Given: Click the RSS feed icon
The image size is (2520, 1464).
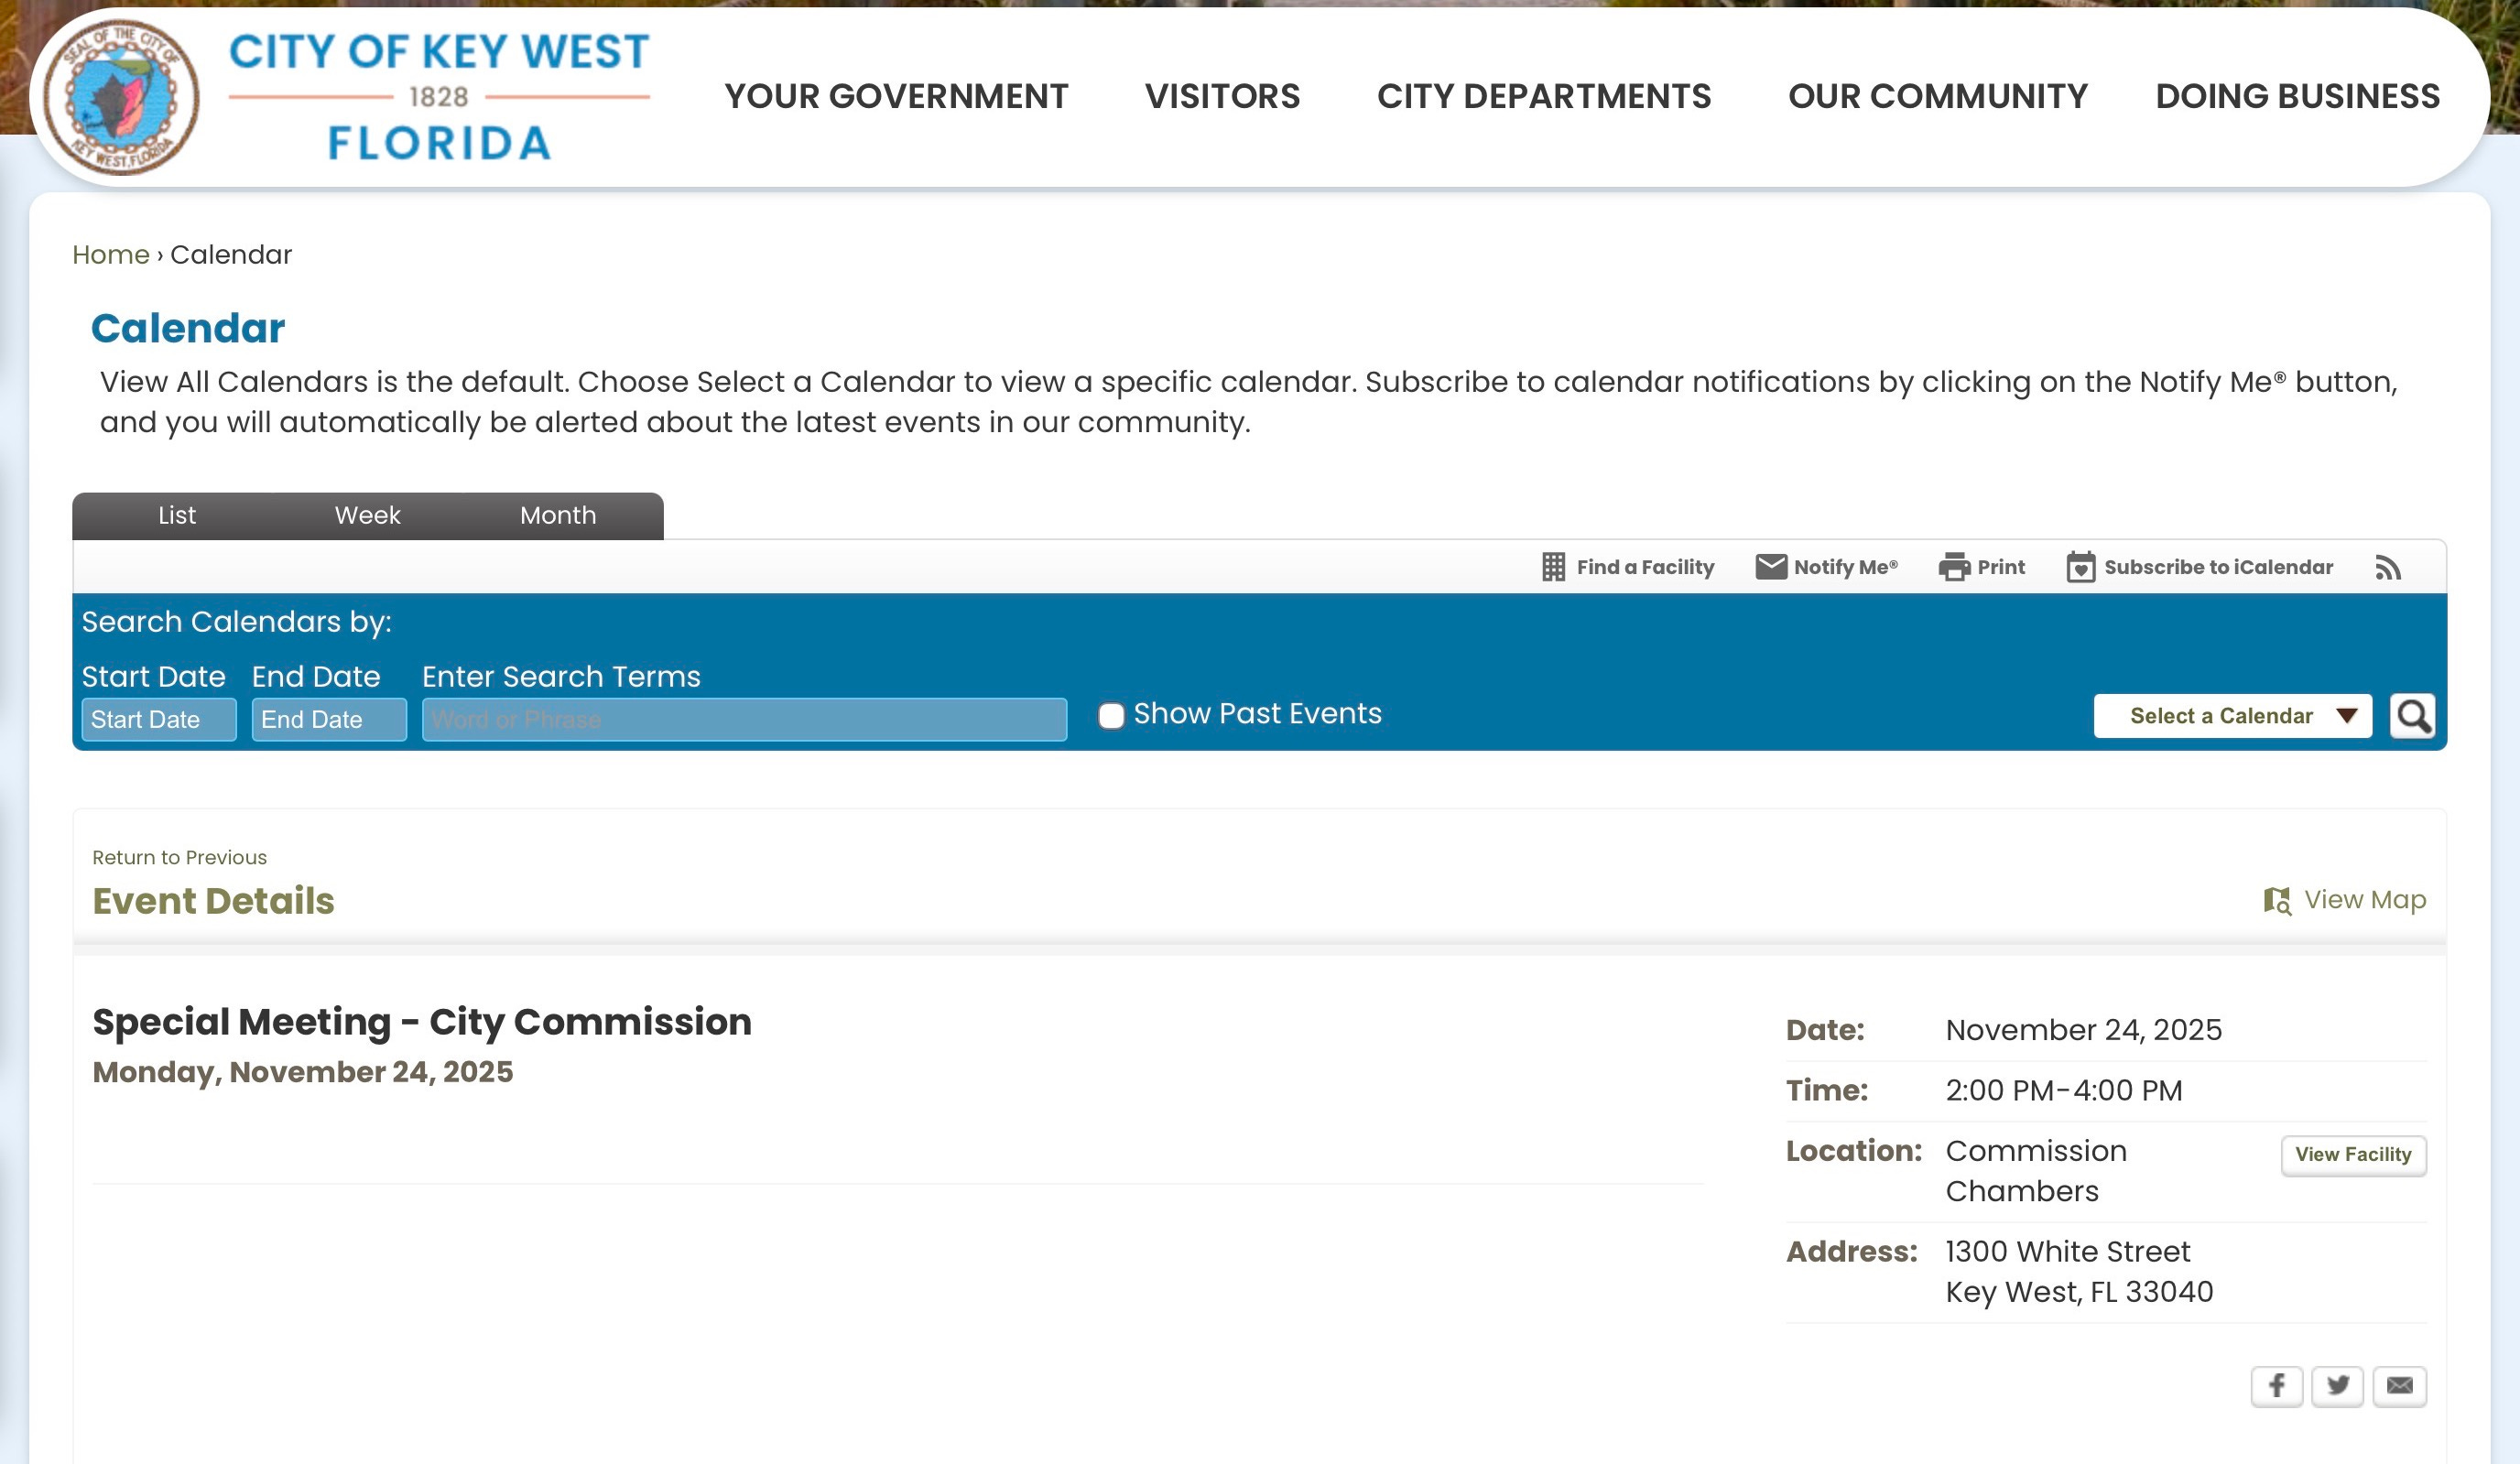Looking at the screenshot, I should (2387, 568).
